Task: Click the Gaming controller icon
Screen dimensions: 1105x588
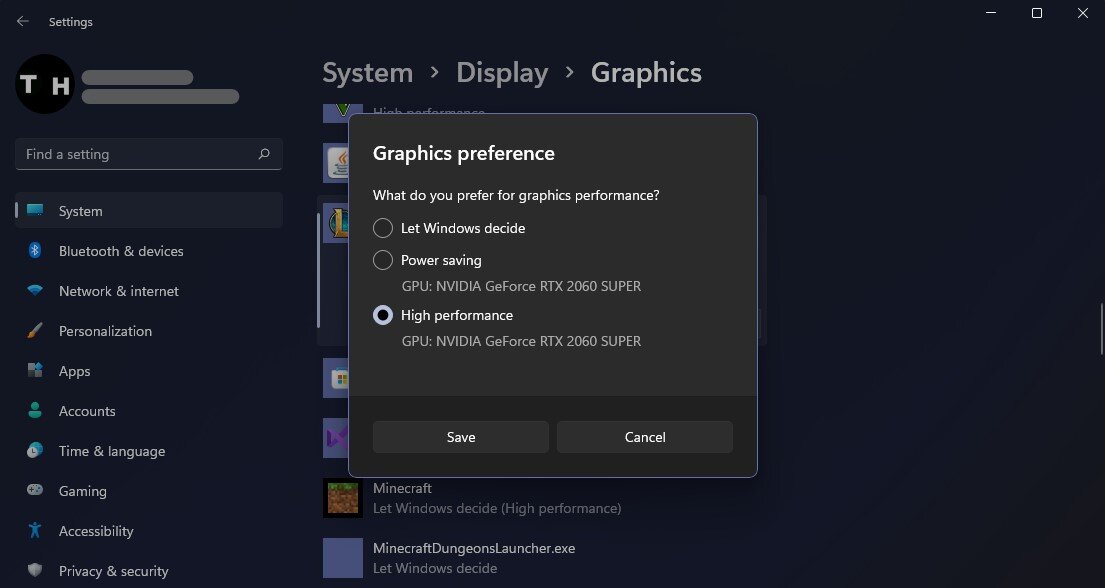Action: 35,489
